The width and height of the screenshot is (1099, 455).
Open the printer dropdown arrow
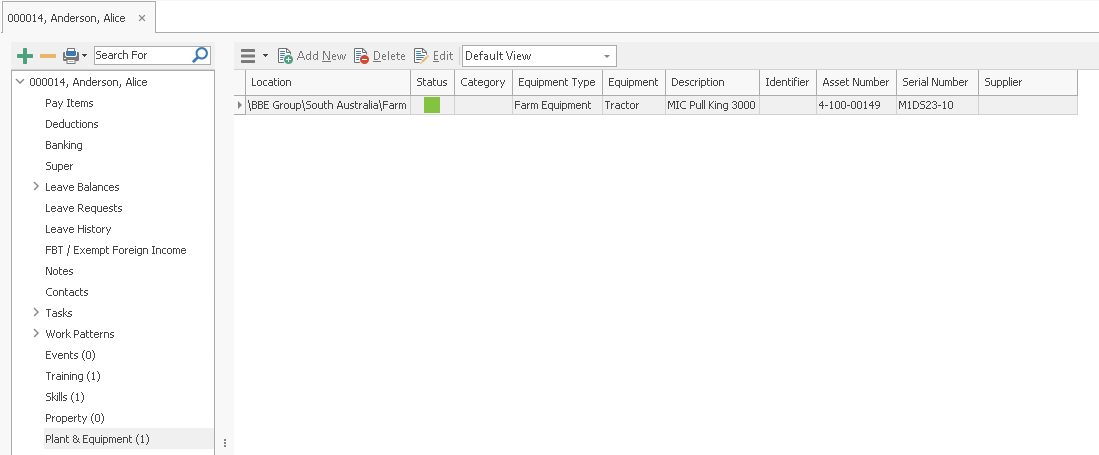click(x=85, y=56)
